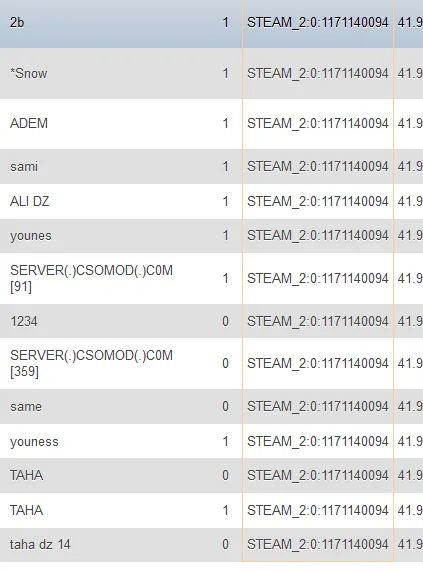This screenshot has height=573, width=423.
Task: Click the 0 value in 1234 row
Action: pos(225,322)
